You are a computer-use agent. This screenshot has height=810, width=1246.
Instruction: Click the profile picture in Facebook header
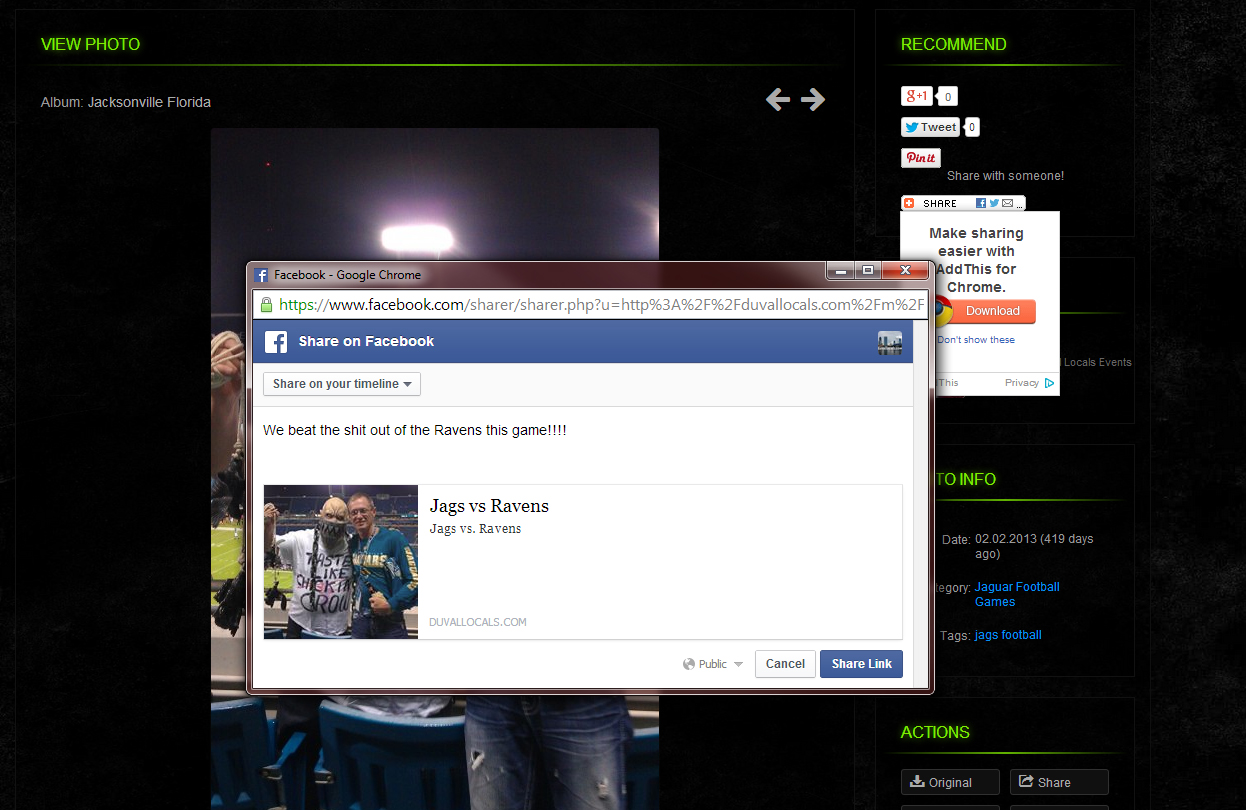point(889,342)
